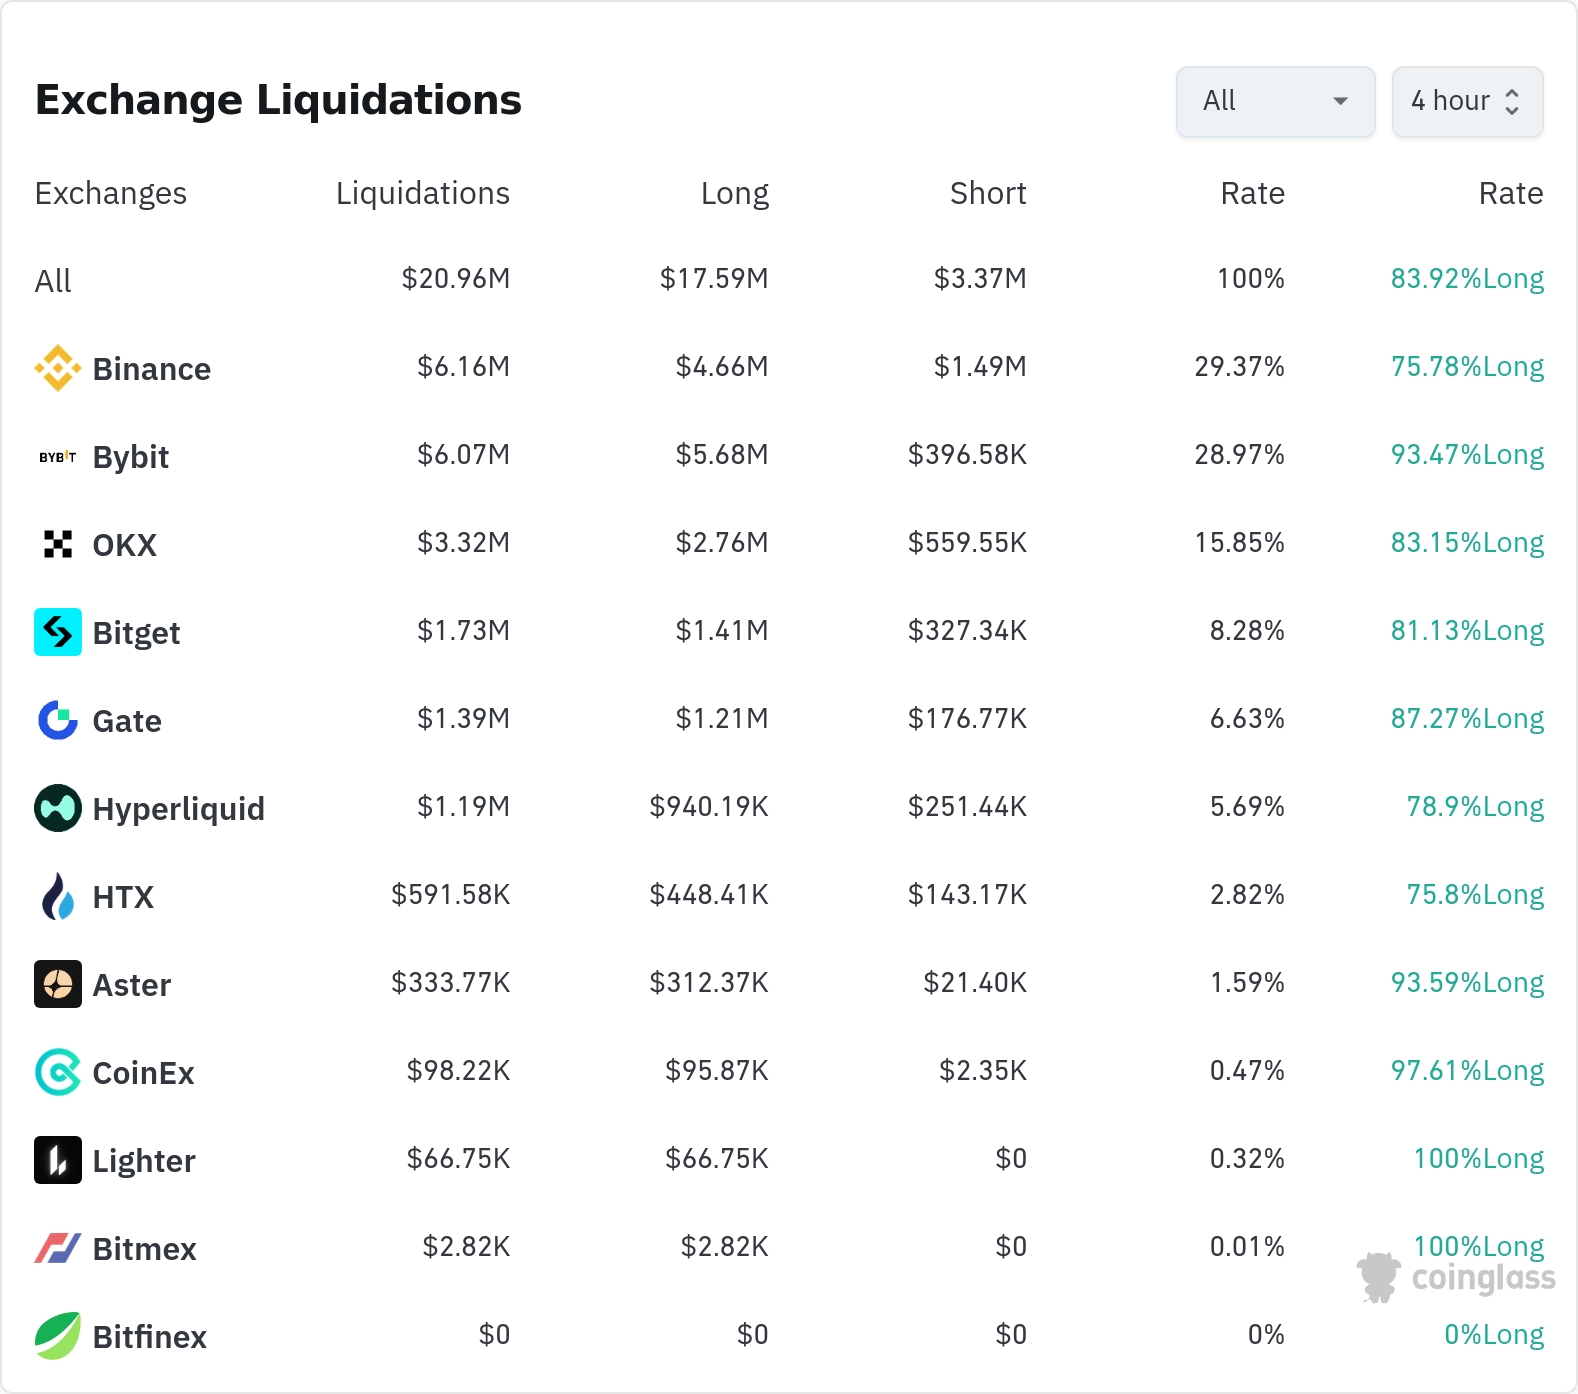
Task: Select the Lighter exchange logo
Action: tap(58, 1160)
